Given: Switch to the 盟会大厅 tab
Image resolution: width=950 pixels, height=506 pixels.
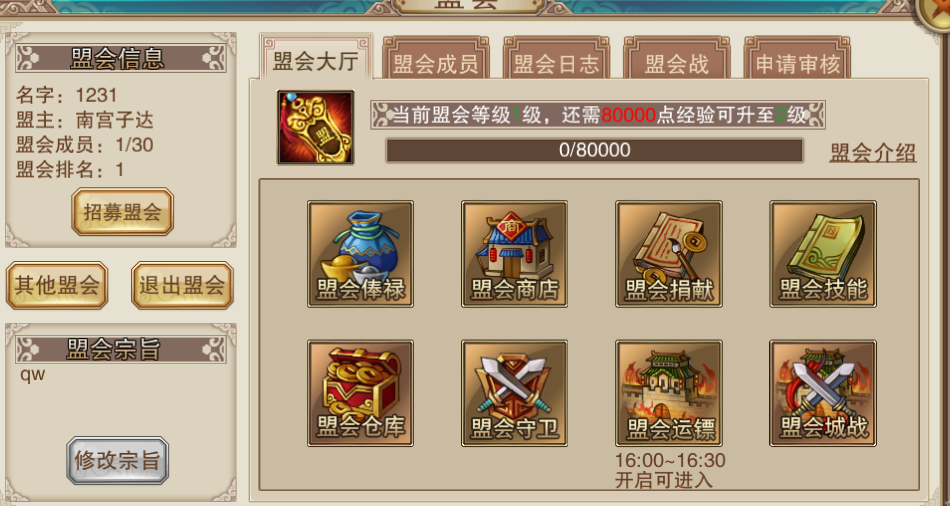Looking at the screenshot, I should (316, 58).
